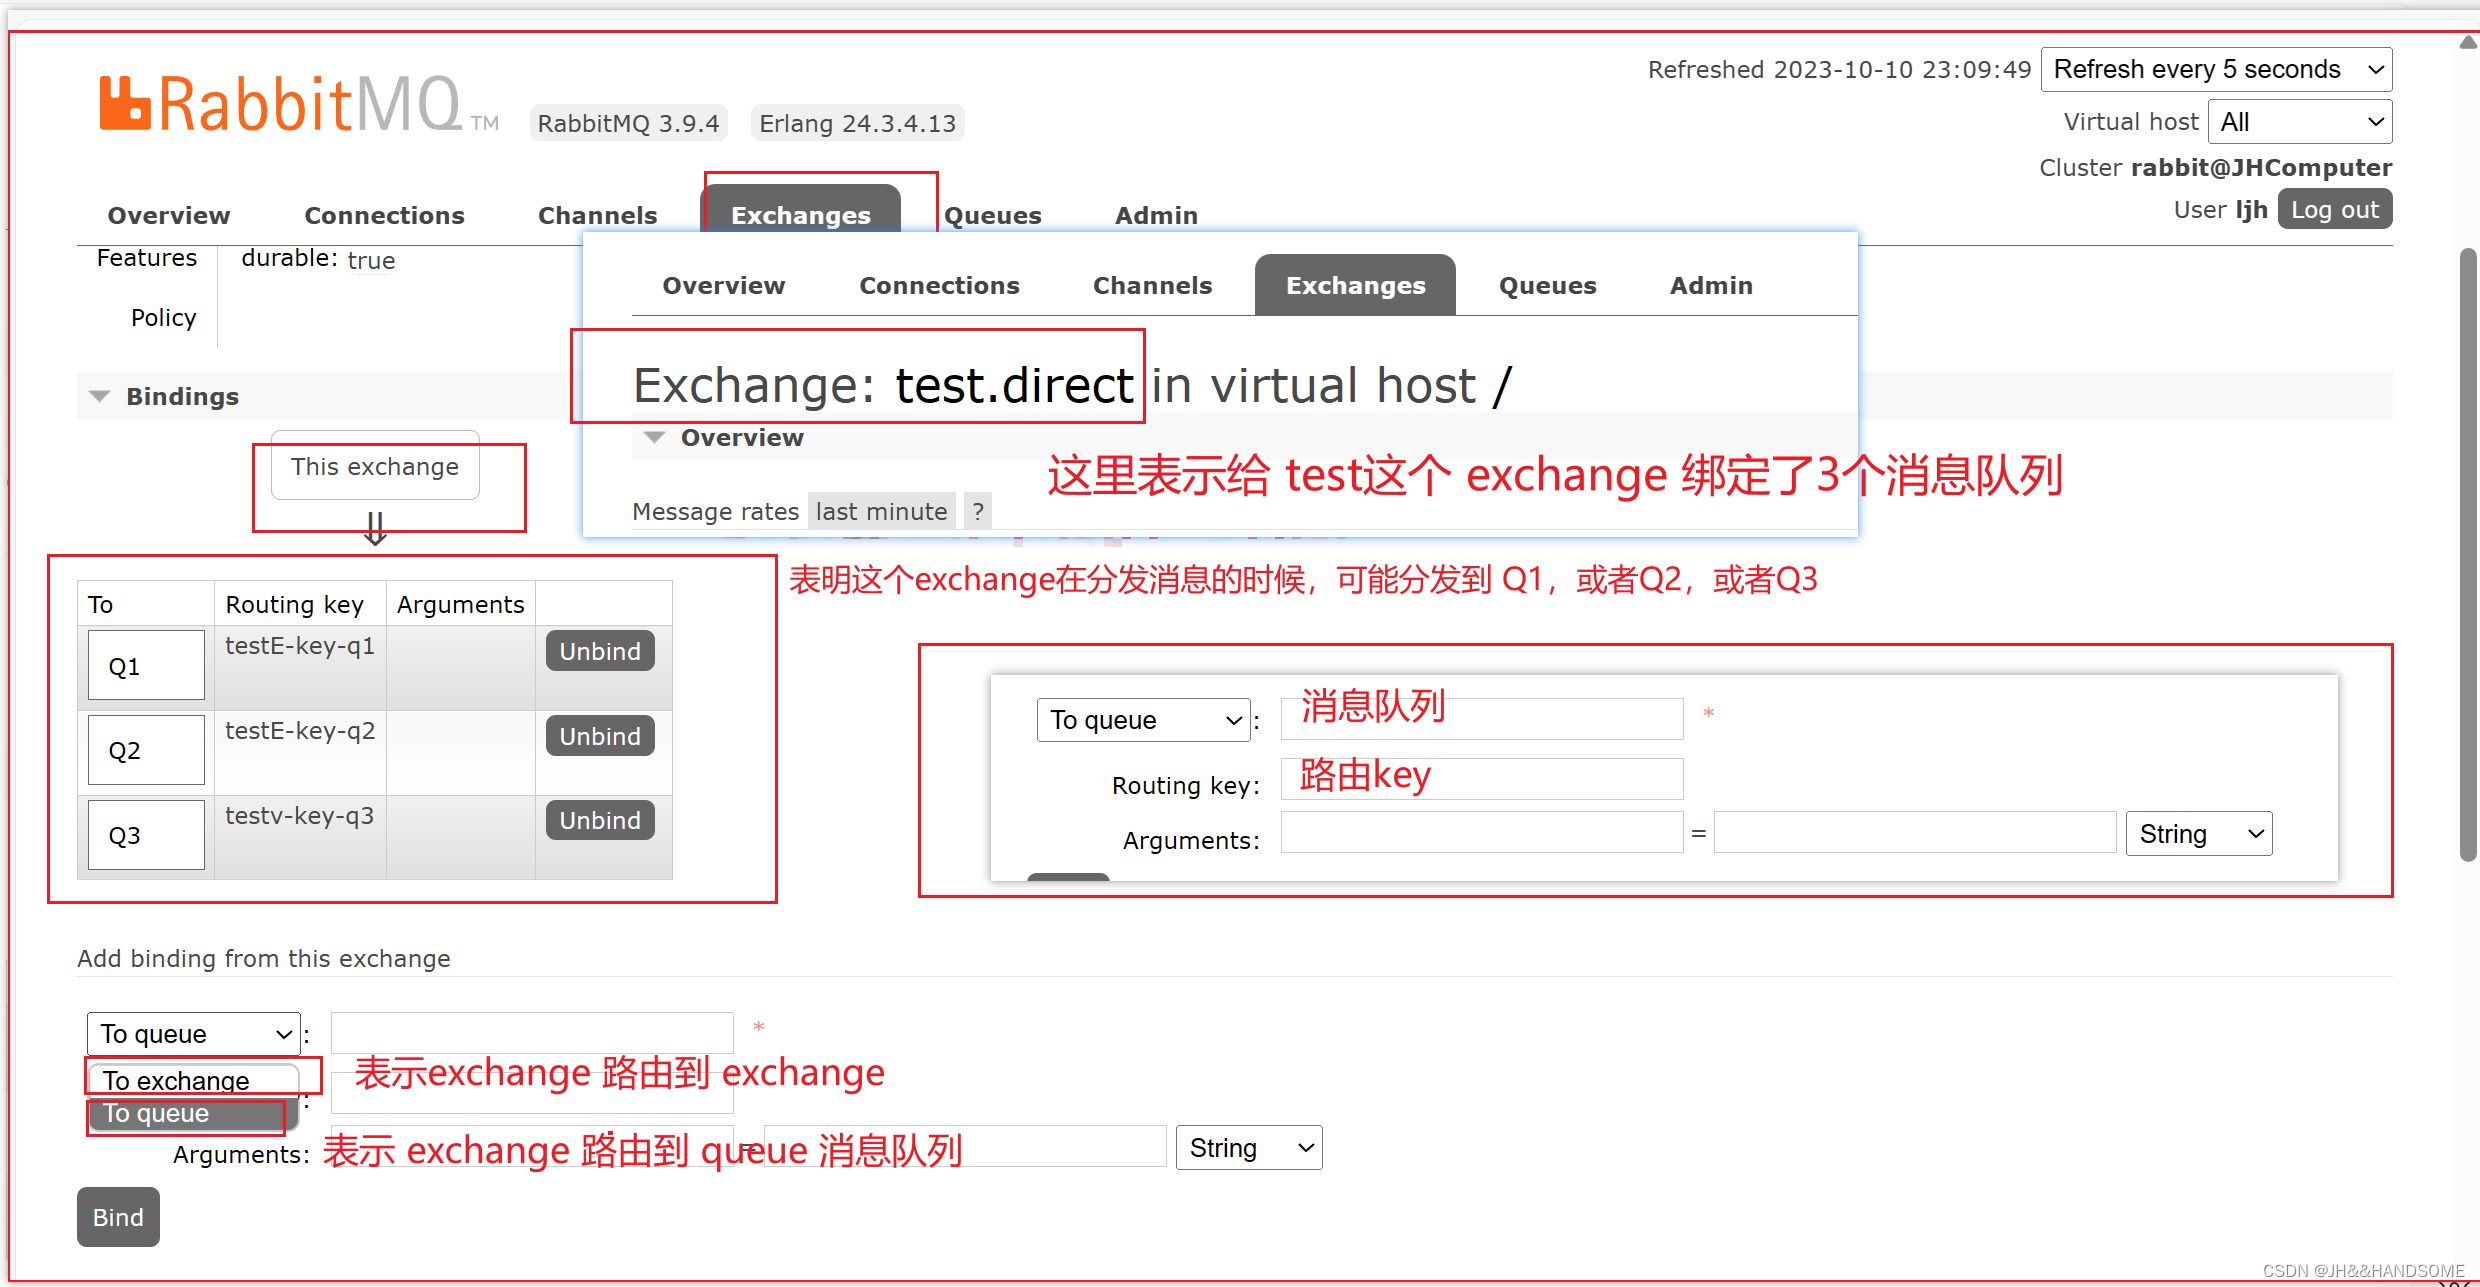
Task: Collapse the Overview section triangle
Action: point(655,438)
